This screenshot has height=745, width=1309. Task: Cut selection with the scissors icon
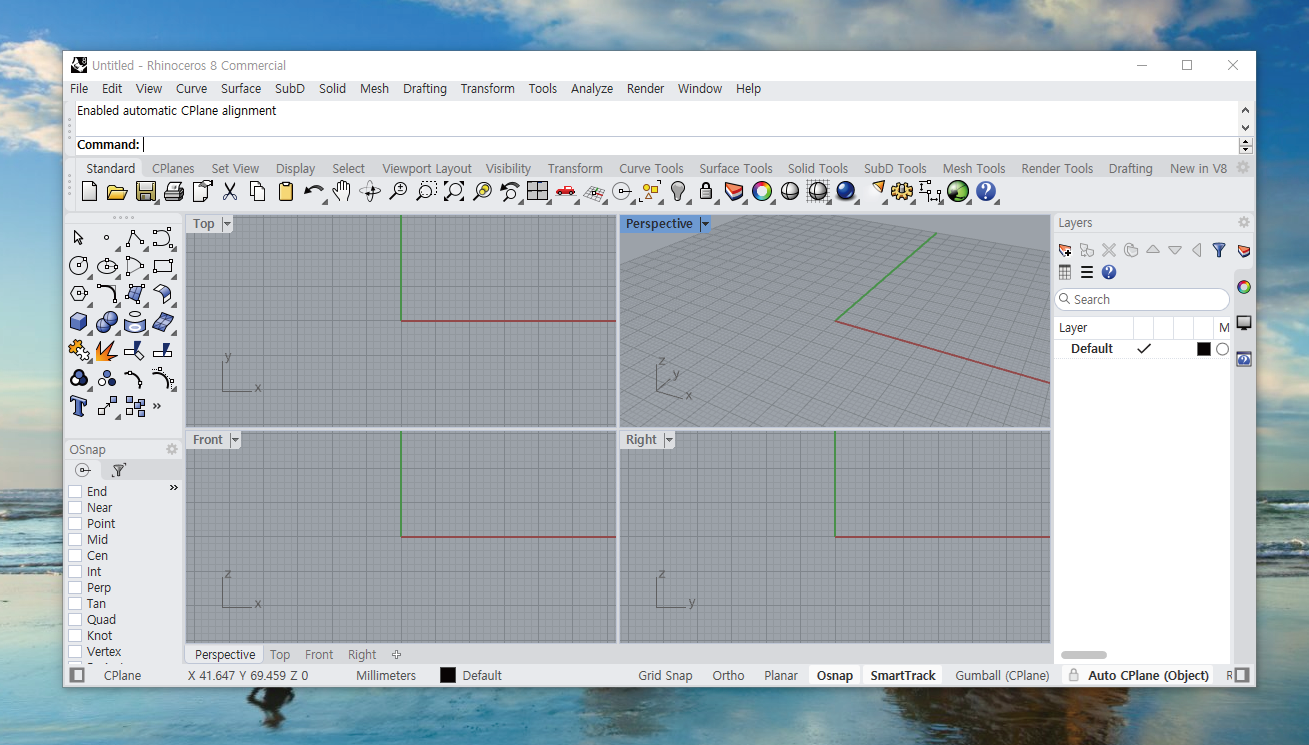click(229, 192)
